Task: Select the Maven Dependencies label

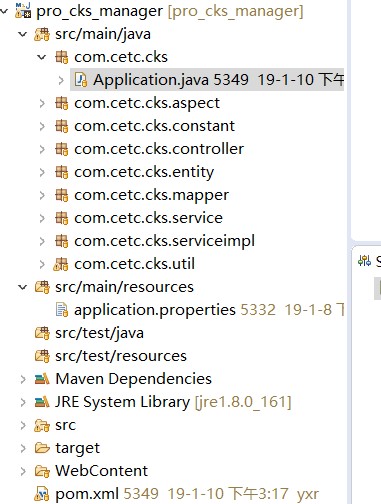Action: [x=133, y=379]
